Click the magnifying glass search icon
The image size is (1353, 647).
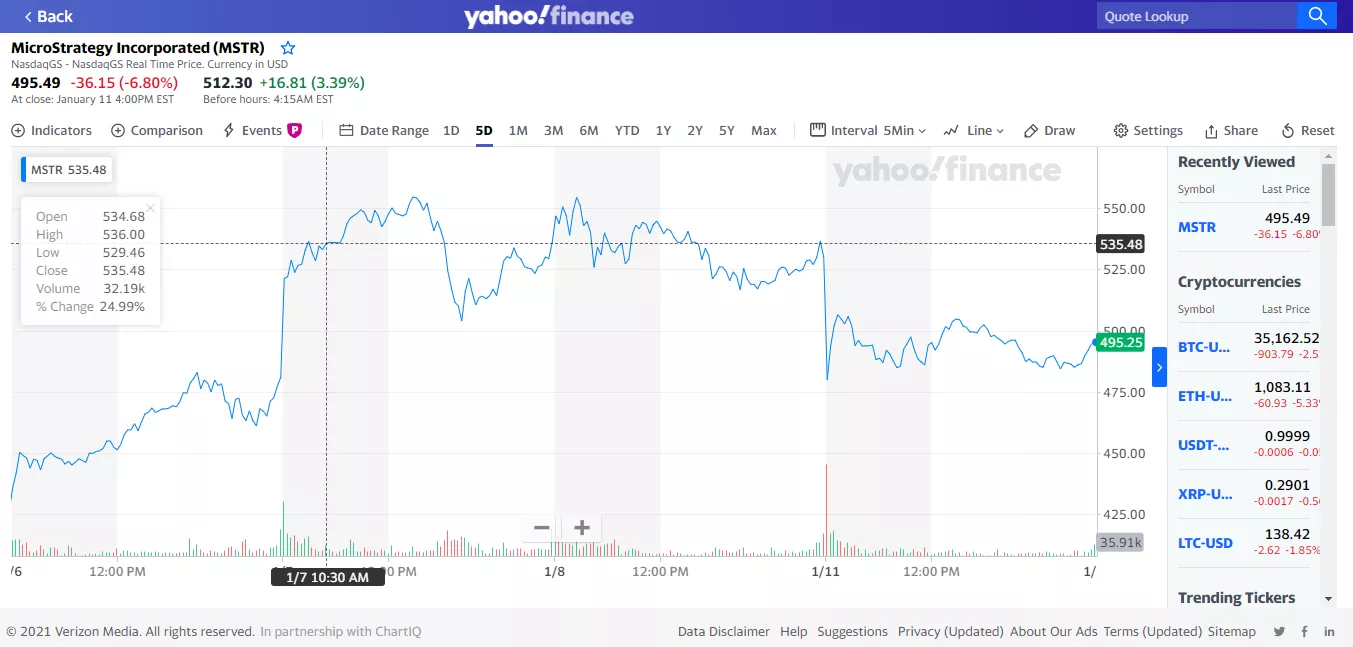[x=1317, y=15]
